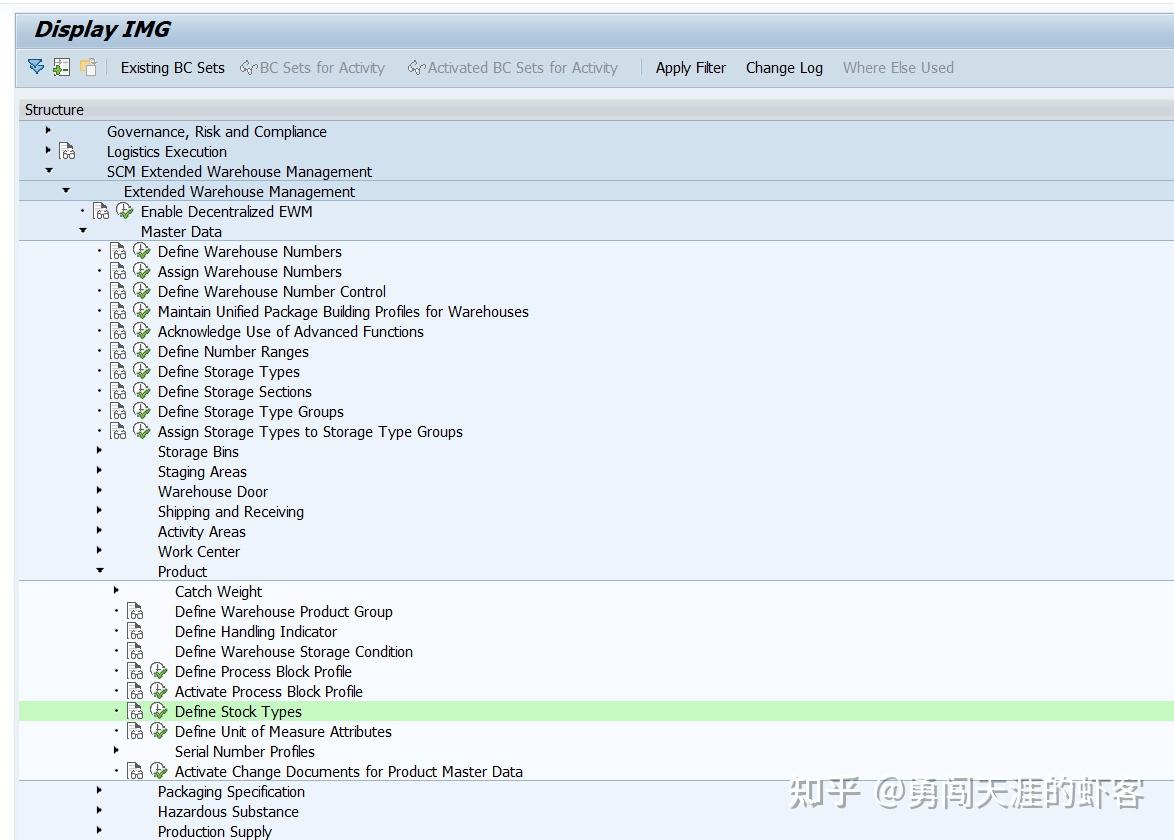
Task: Execute the Define Stock Types IMG activity icon
Action: (160, 711)
